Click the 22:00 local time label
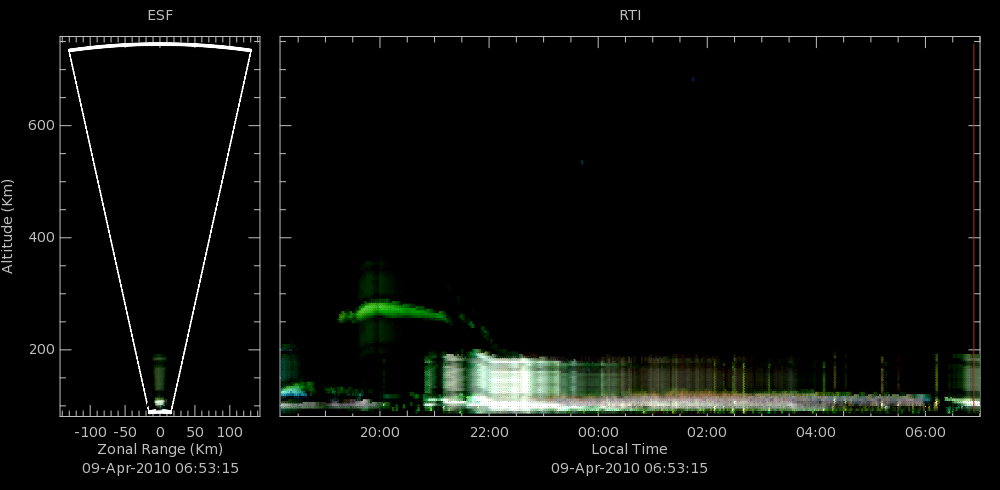 pos(489,432)
